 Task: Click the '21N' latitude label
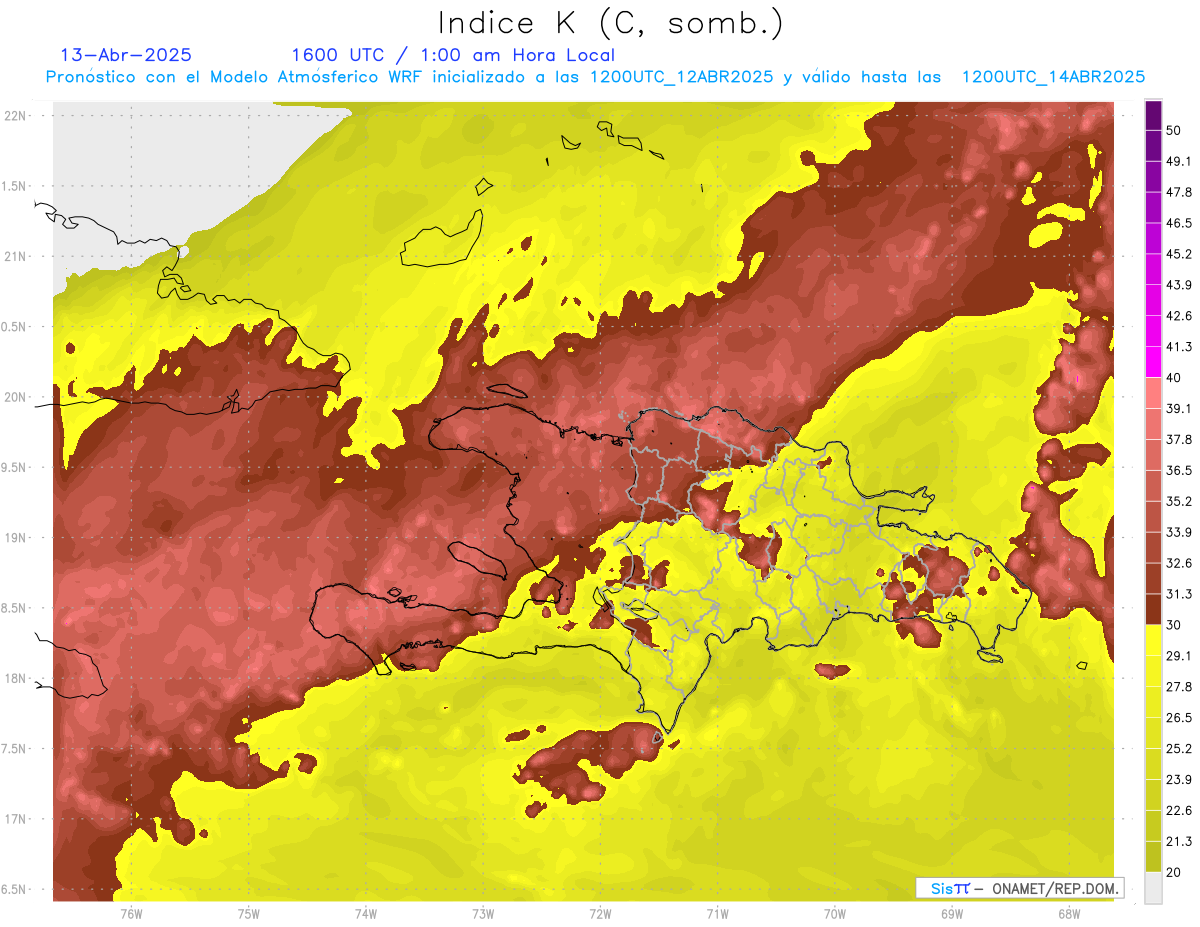tap(16, 256)
